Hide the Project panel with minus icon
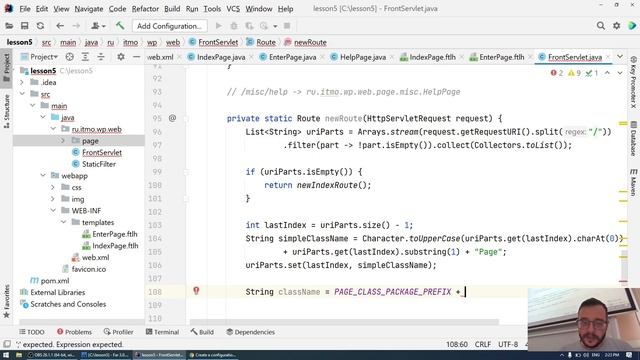The width and height of the screenshot is (640, 360). (136, 57)
